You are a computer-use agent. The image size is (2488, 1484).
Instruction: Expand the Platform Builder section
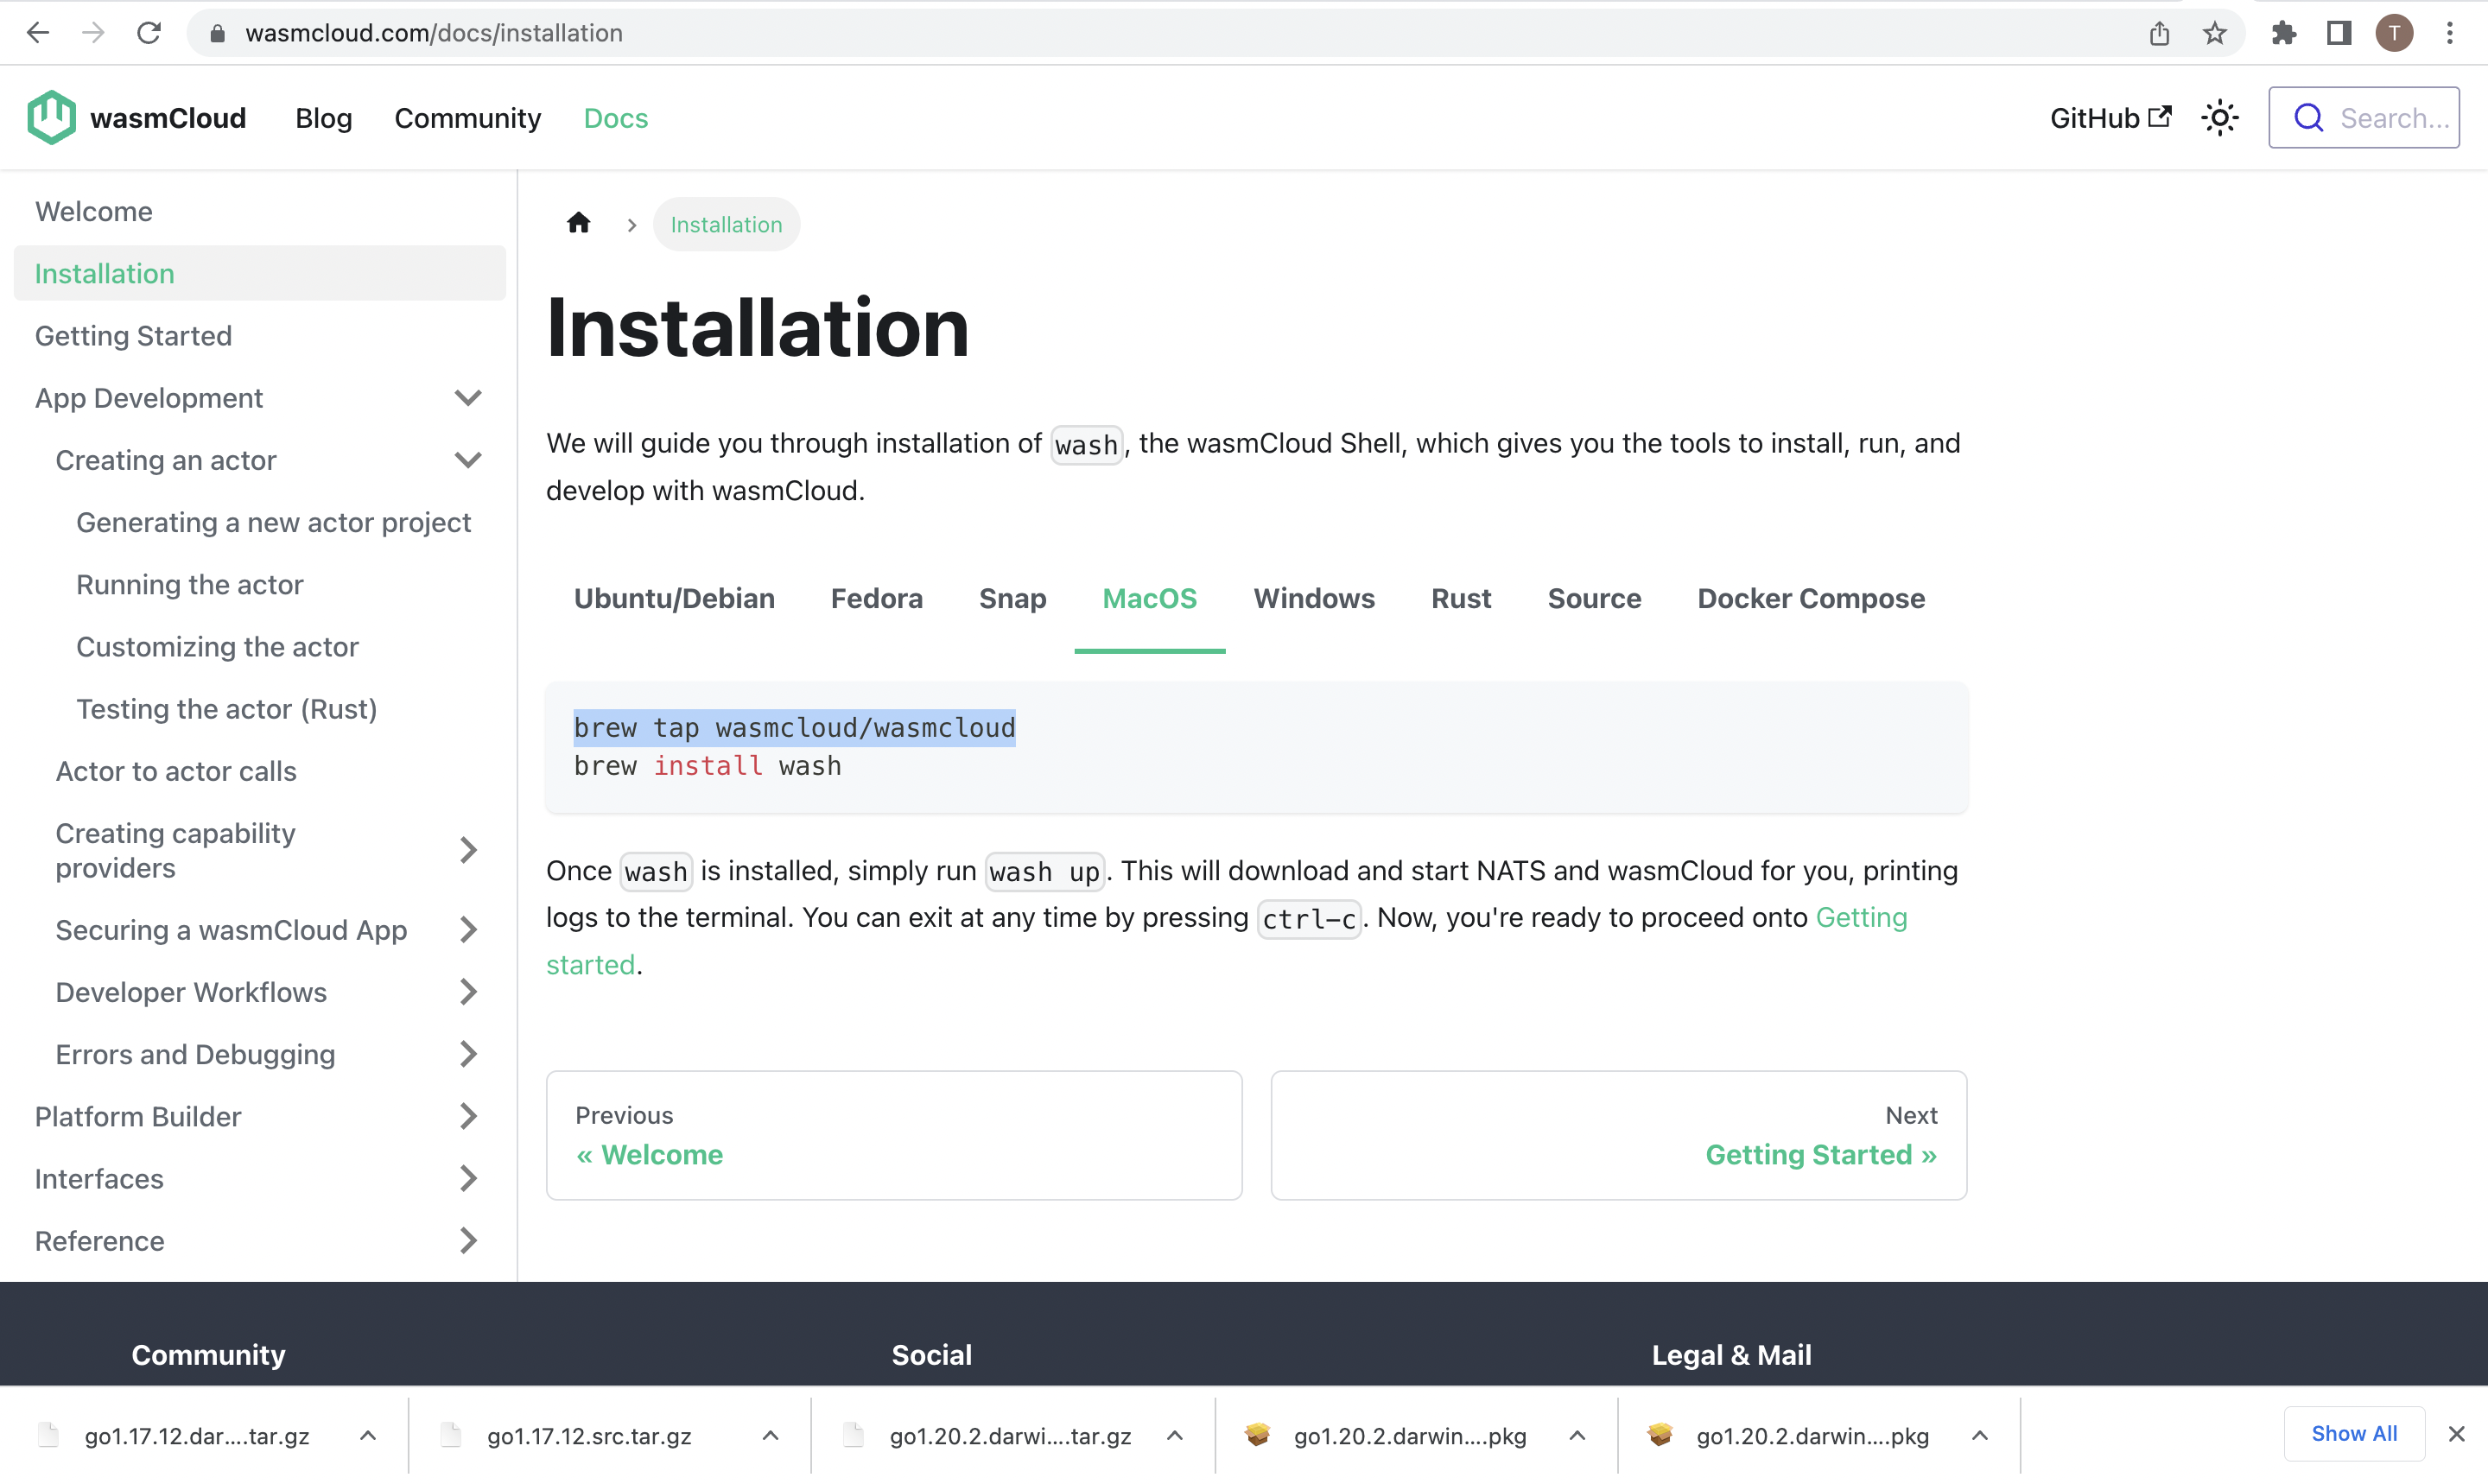pos(467,1116)
